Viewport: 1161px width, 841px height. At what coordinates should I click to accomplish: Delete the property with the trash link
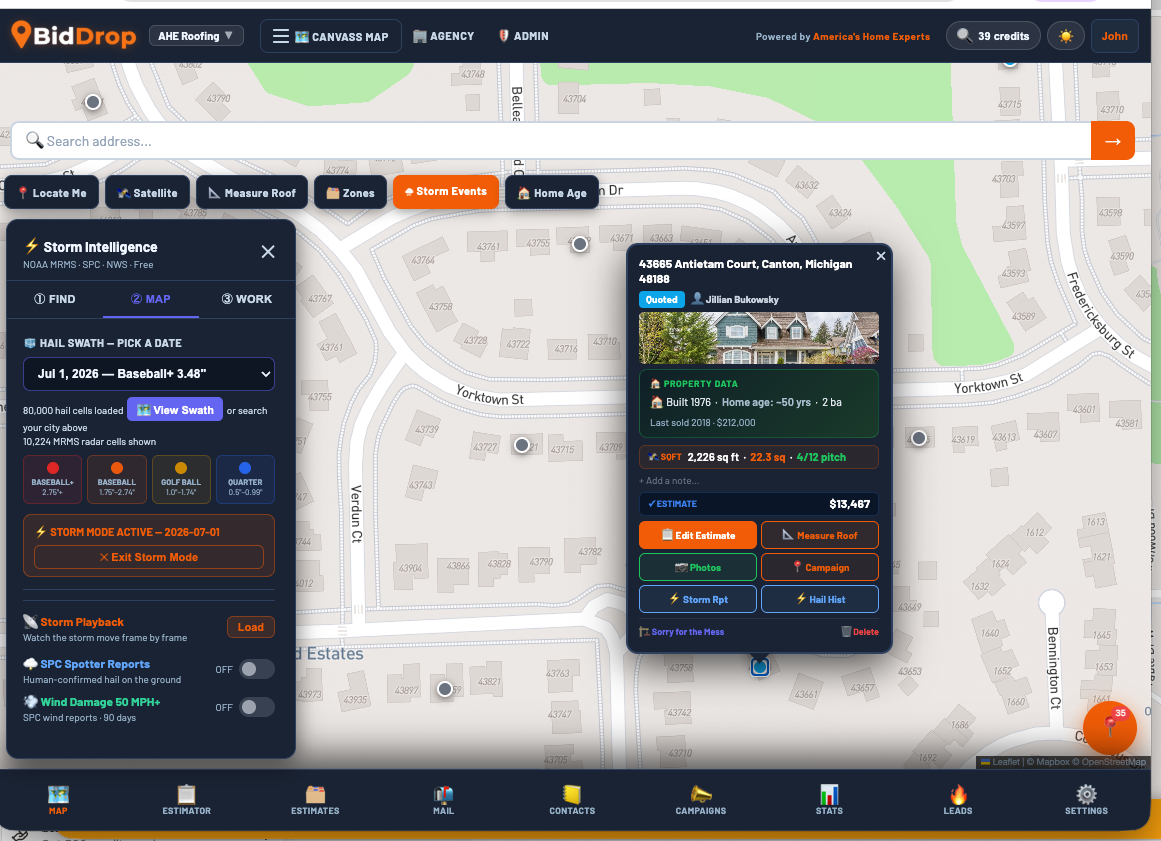tap(860, 631)
